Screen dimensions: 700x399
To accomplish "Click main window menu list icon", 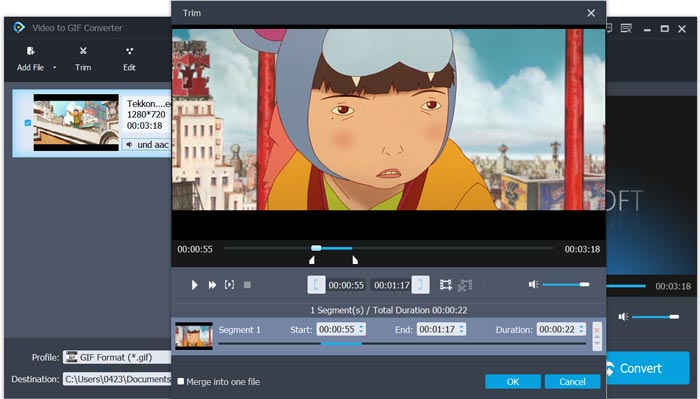I will 626,29.
